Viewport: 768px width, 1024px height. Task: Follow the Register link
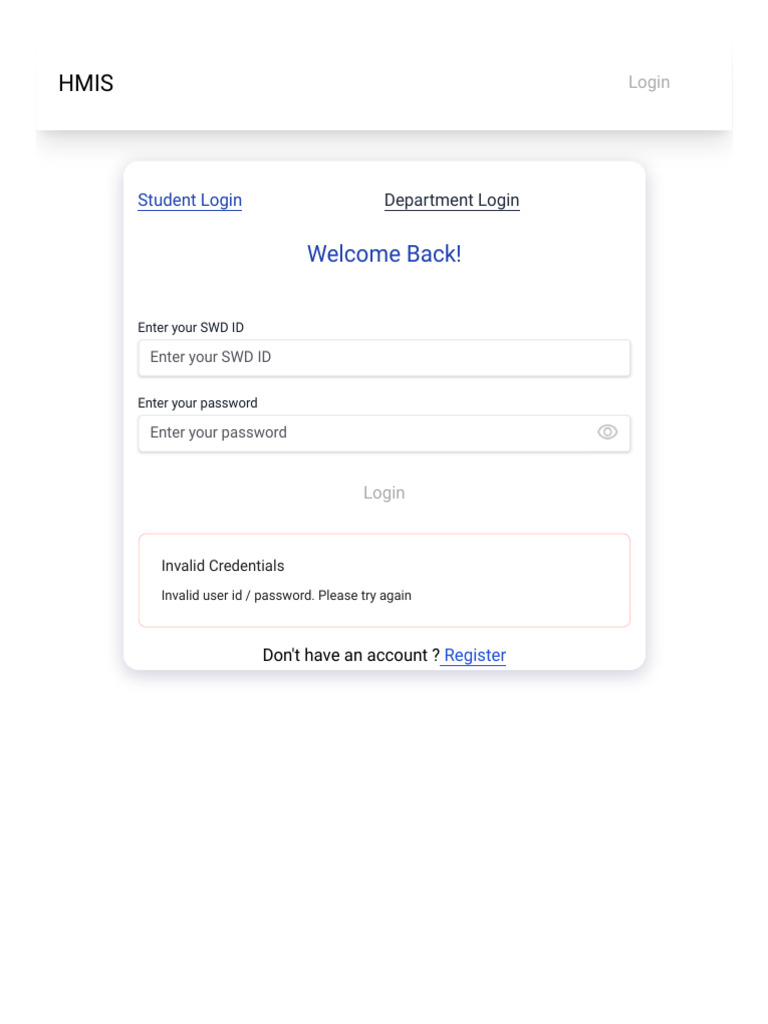[x=475, y=655]
